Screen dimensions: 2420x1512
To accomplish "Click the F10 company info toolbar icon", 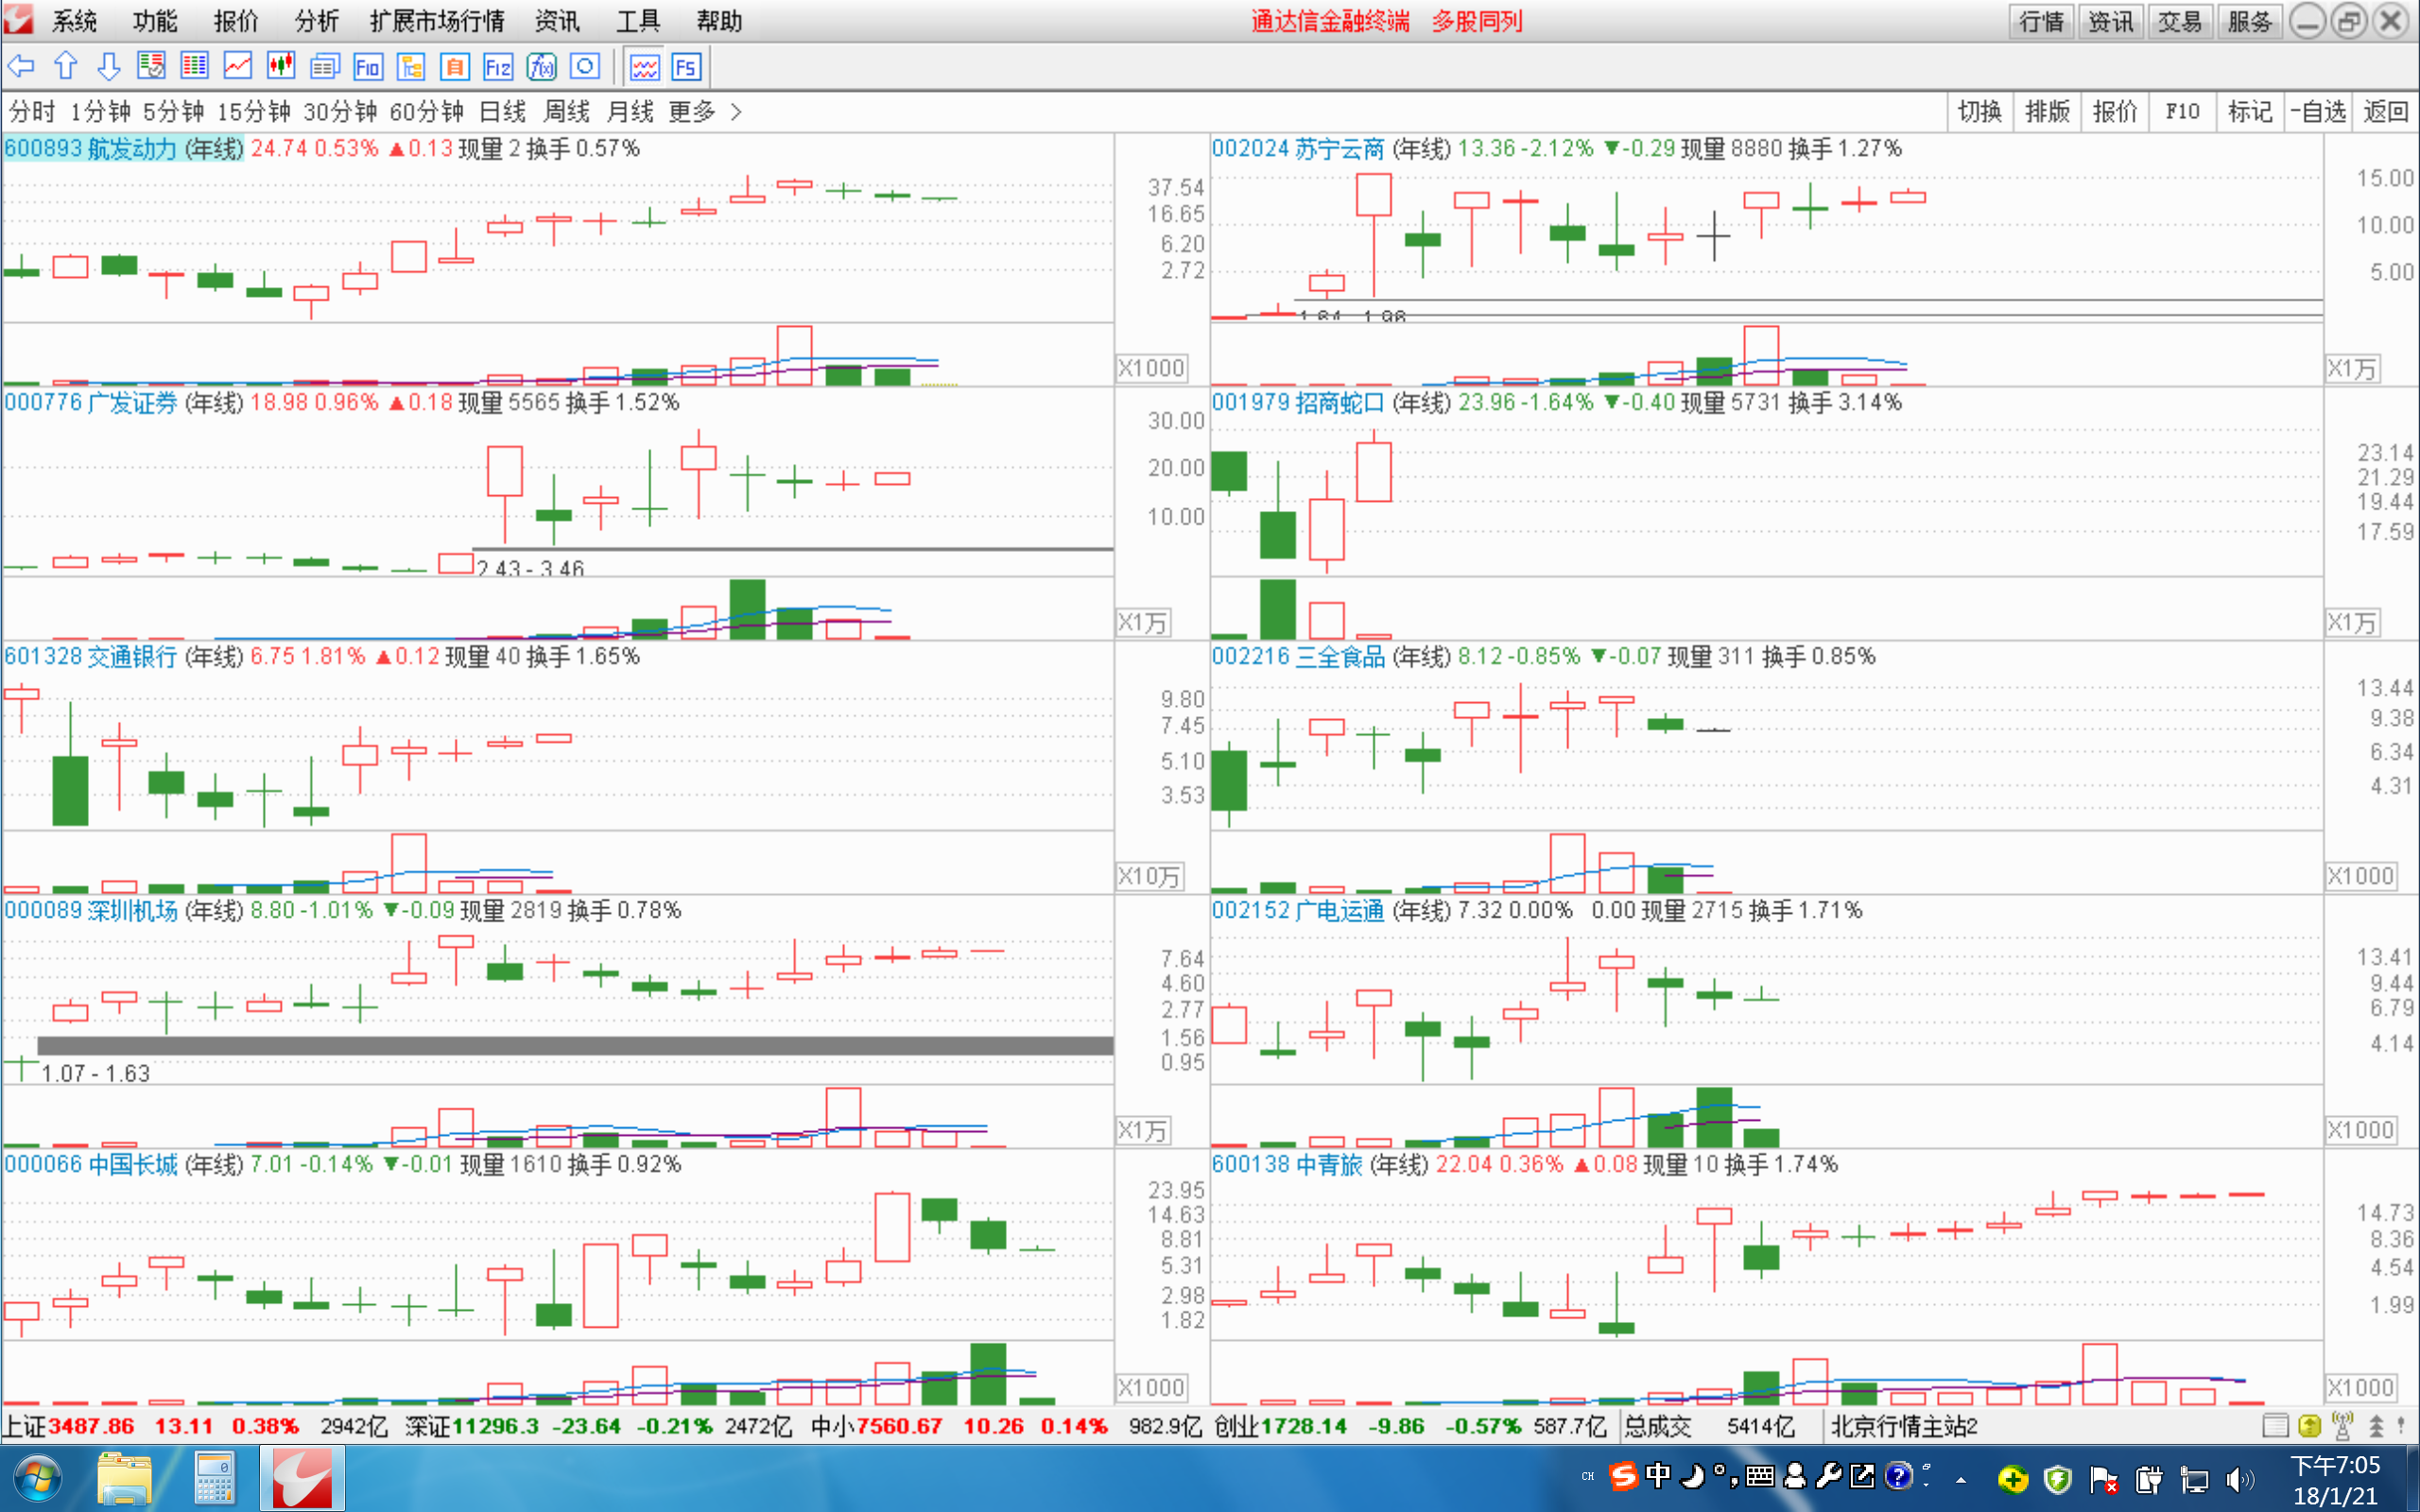I will pos(368,67).
